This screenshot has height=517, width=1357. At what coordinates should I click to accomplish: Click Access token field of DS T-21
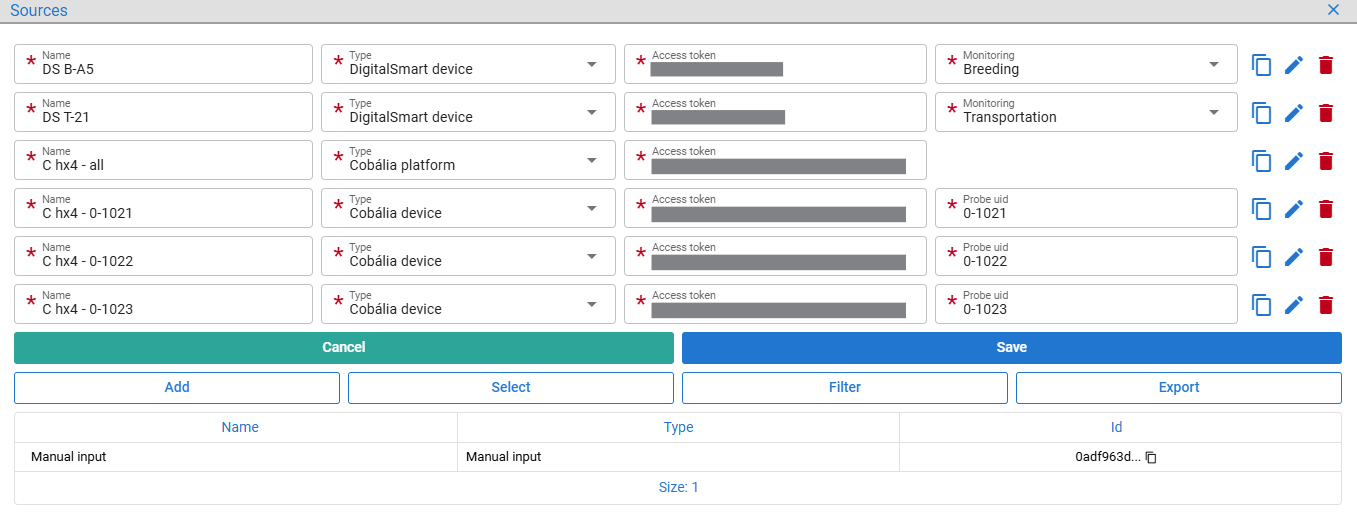[x=775, y=112]
